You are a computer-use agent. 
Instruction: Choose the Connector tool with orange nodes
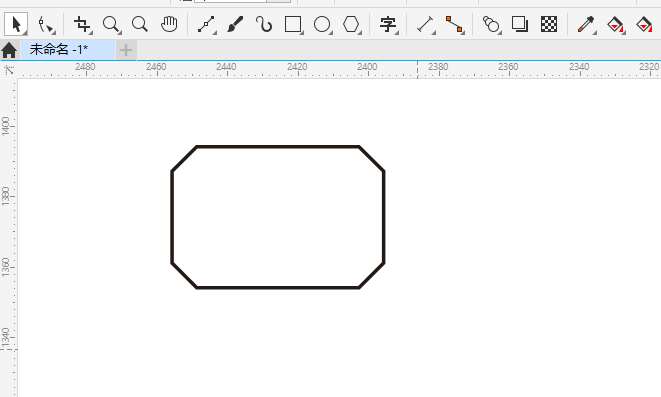click(x=454, y=24)
